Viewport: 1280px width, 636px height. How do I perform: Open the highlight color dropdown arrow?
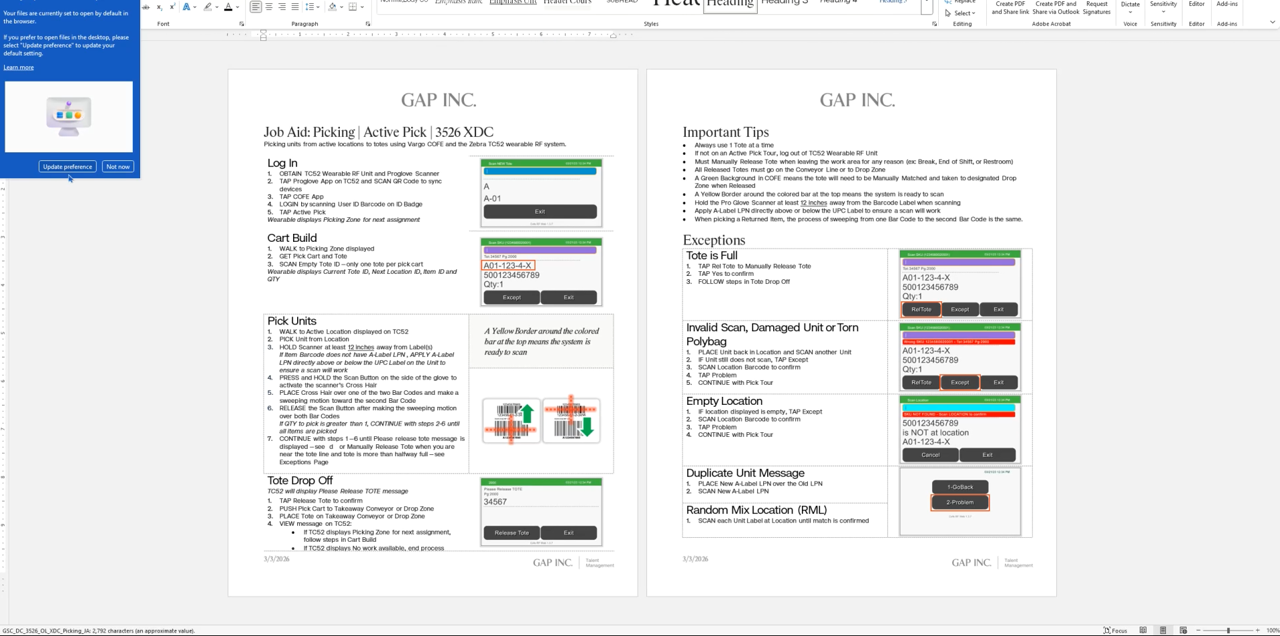[x=216, y=7]
